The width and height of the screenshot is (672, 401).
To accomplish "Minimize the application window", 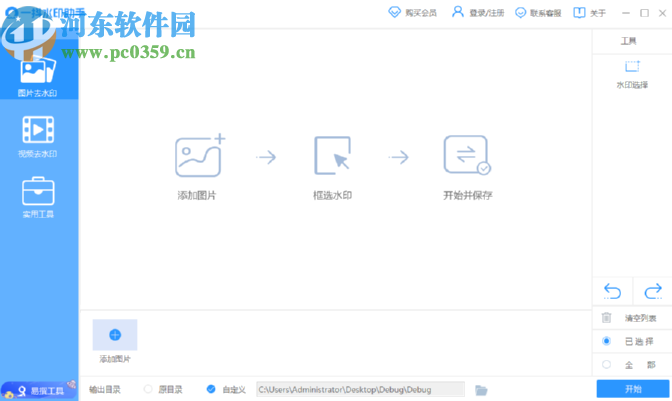I will [x=626, y=13].
